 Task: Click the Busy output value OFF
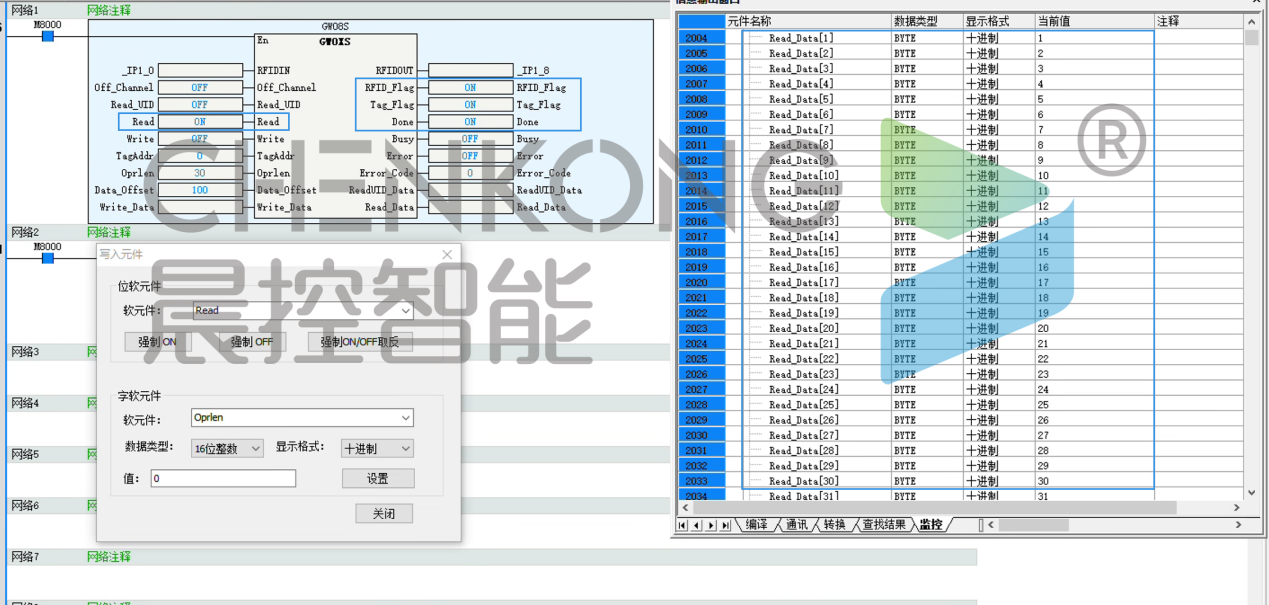click(470, 139)
